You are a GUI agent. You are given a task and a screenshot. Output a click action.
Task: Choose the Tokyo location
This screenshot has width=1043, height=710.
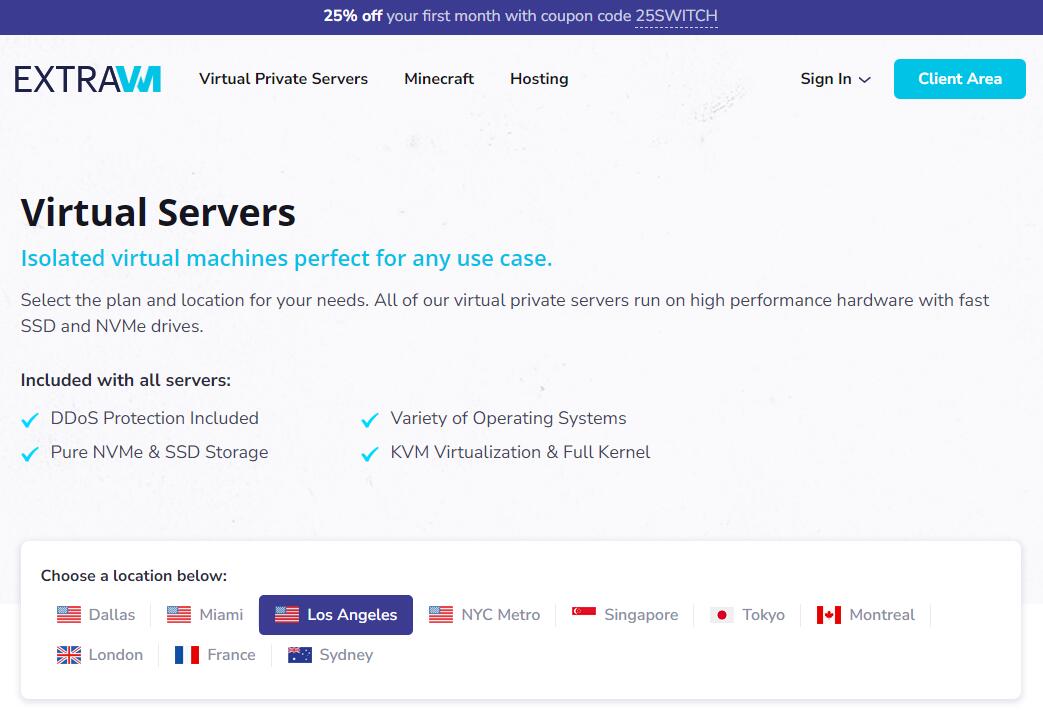(747, 615)
